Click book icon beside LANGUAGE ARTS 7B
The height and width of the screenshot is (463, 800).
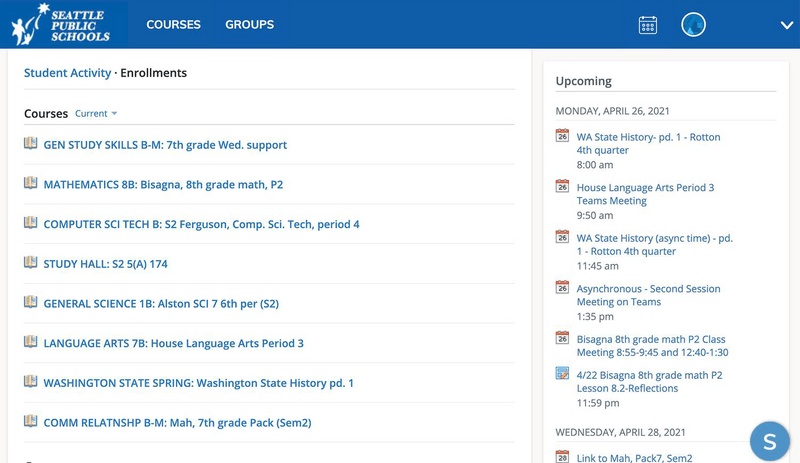coord(31,342)
